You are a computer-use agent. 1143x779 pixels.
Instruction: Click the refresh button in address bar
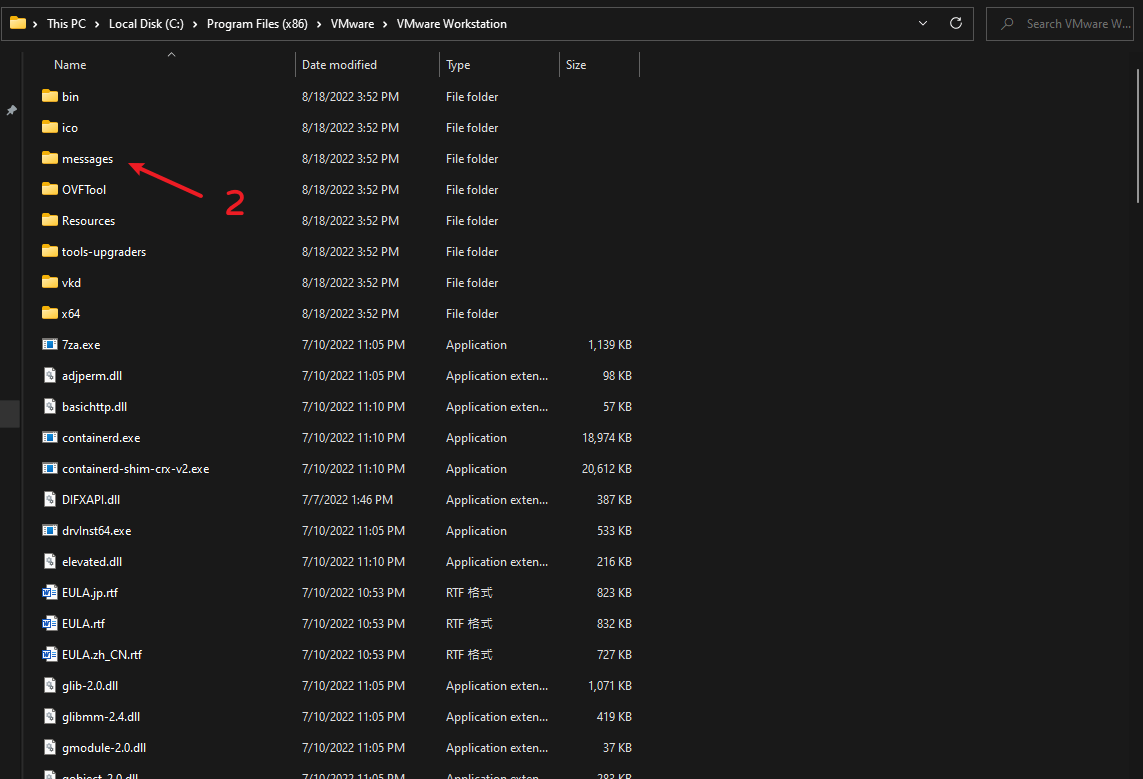956,23
